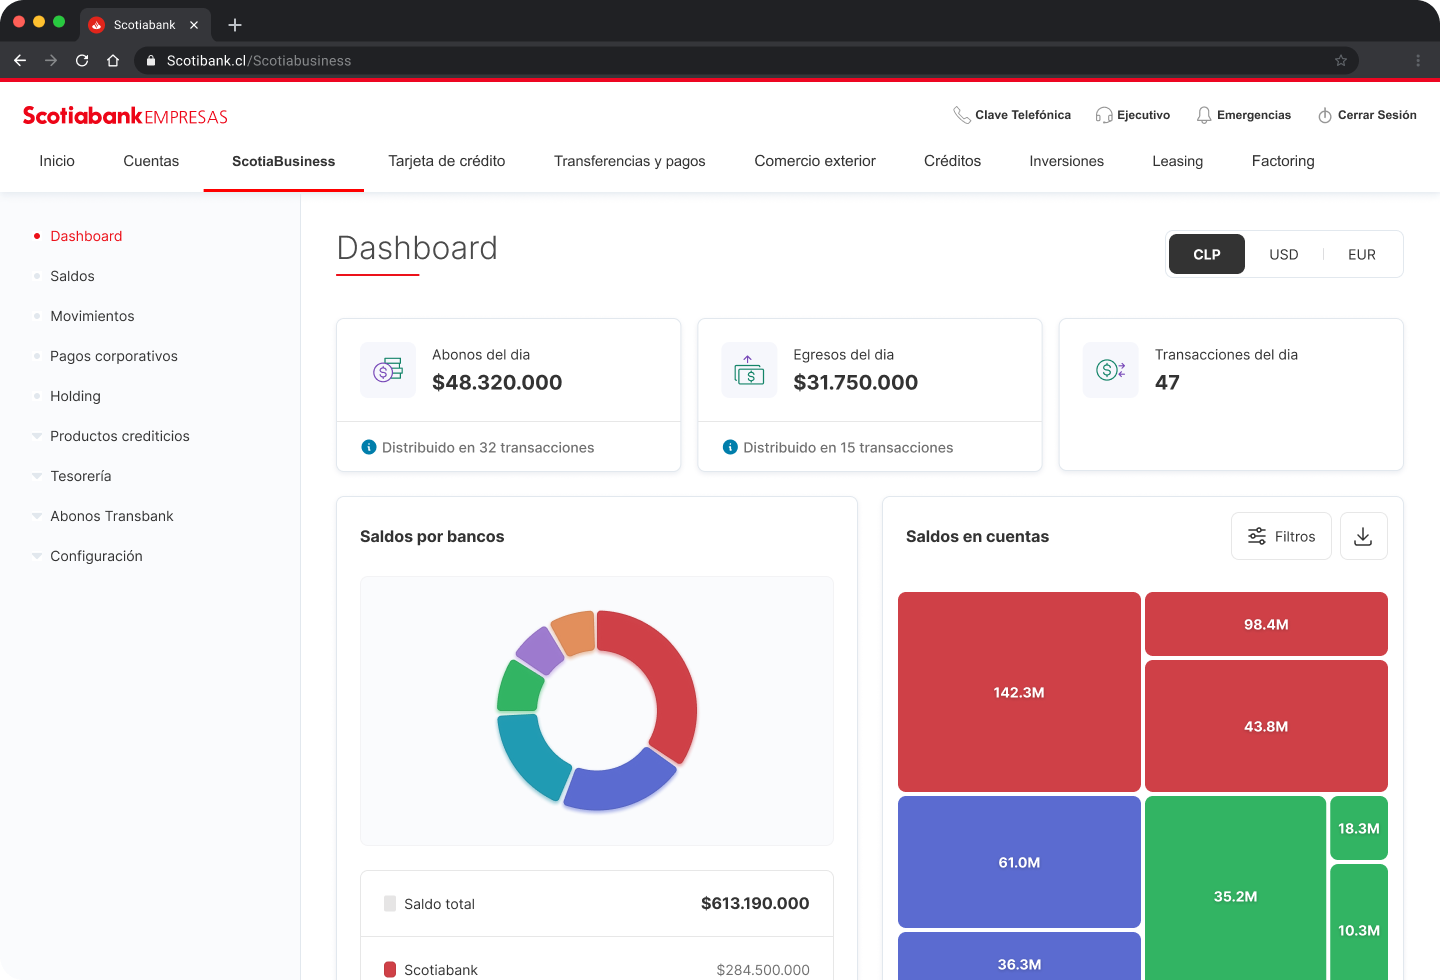Click the Egresos del dia cash icon
Image resolution: width=1440 pixels, height=980 pixels.
pos(749,370)
